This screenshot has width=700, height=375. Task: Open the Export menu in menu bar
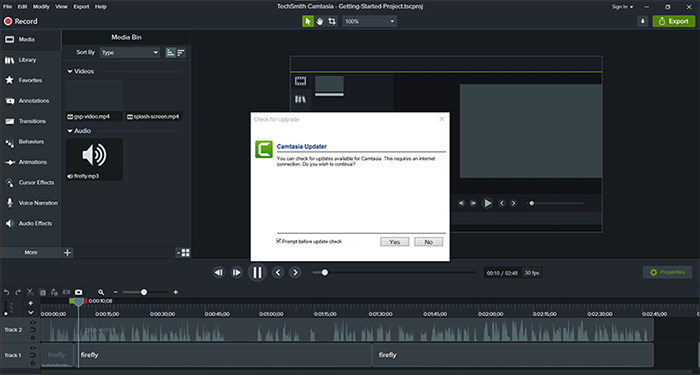(x=81, y=7)
